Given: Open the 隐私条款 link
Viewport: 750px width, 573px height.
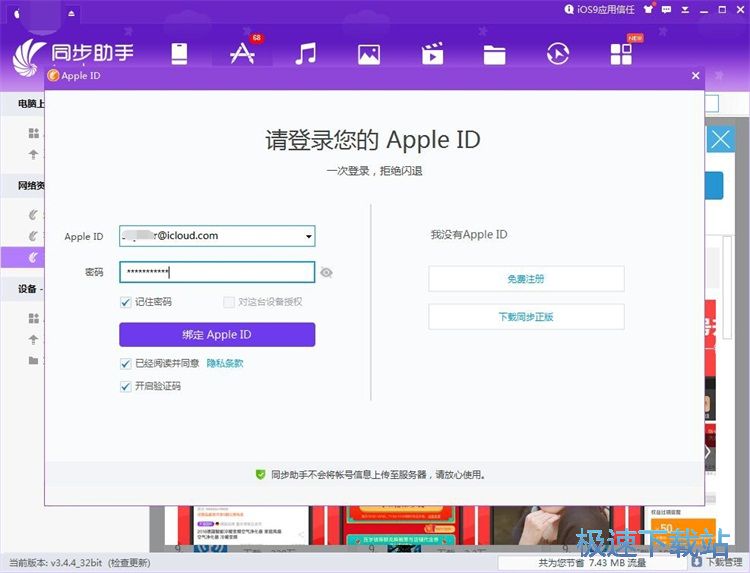Looking at the screenshot, I should (225, 364).
